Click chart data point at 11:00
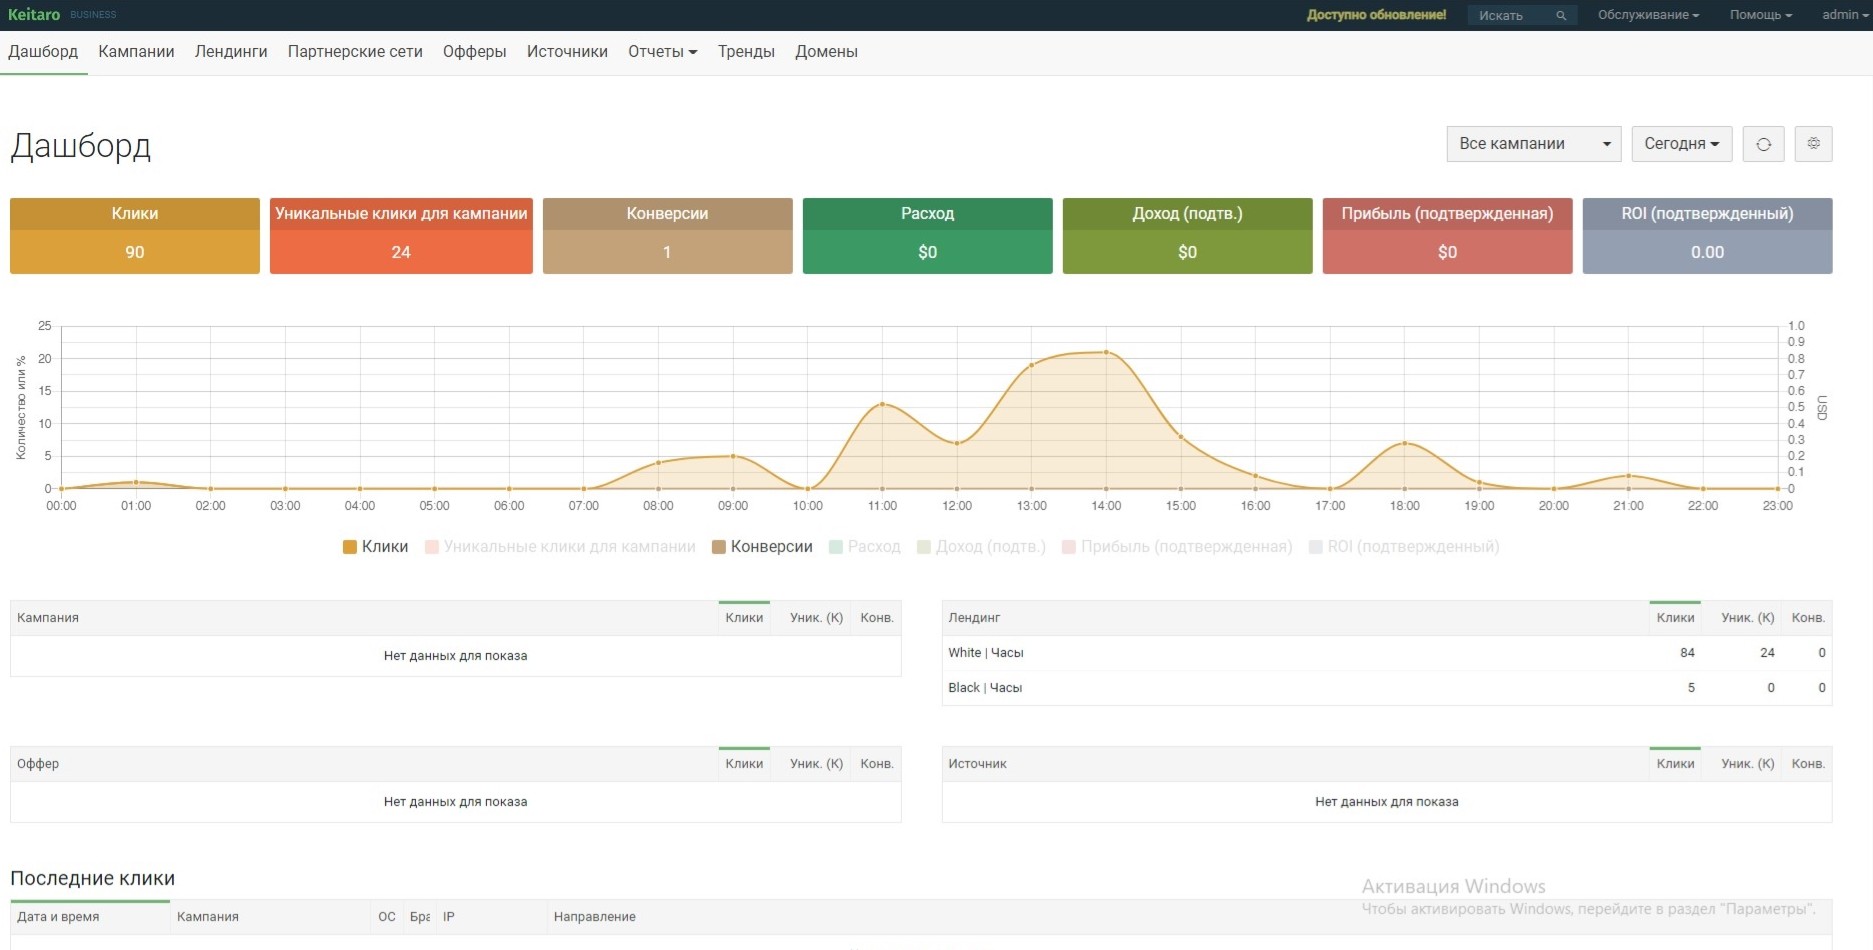Screen dimensions: 1873x950 point(882,404)
